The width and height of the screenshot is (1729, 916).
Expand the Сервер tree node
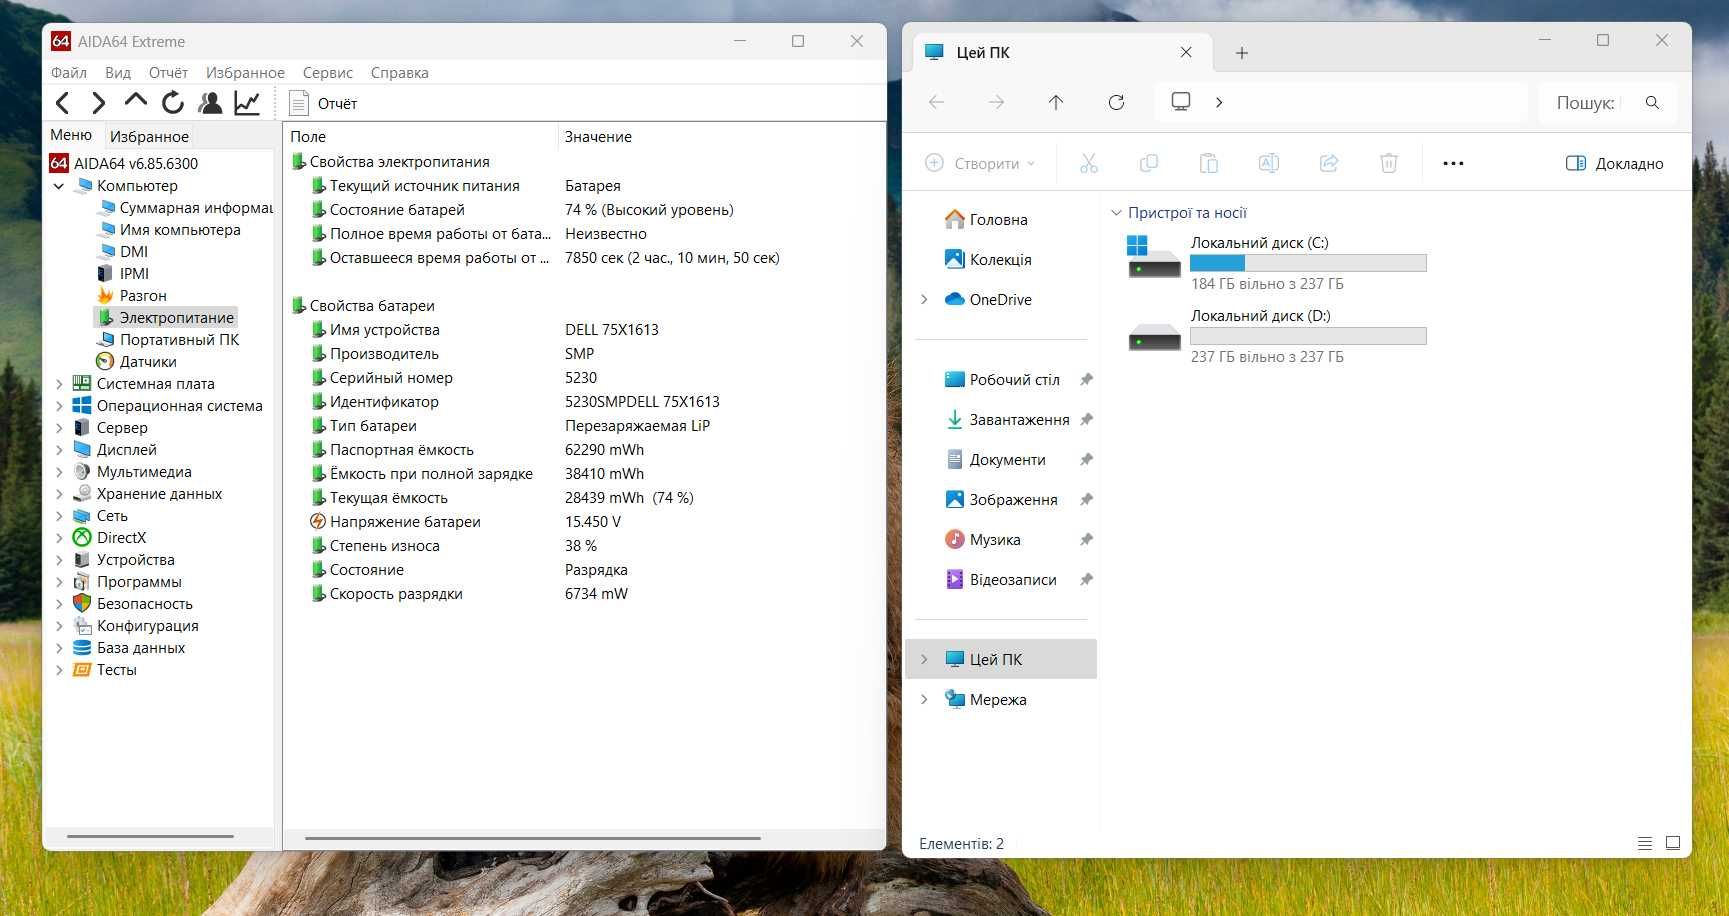tap(59, 428)
